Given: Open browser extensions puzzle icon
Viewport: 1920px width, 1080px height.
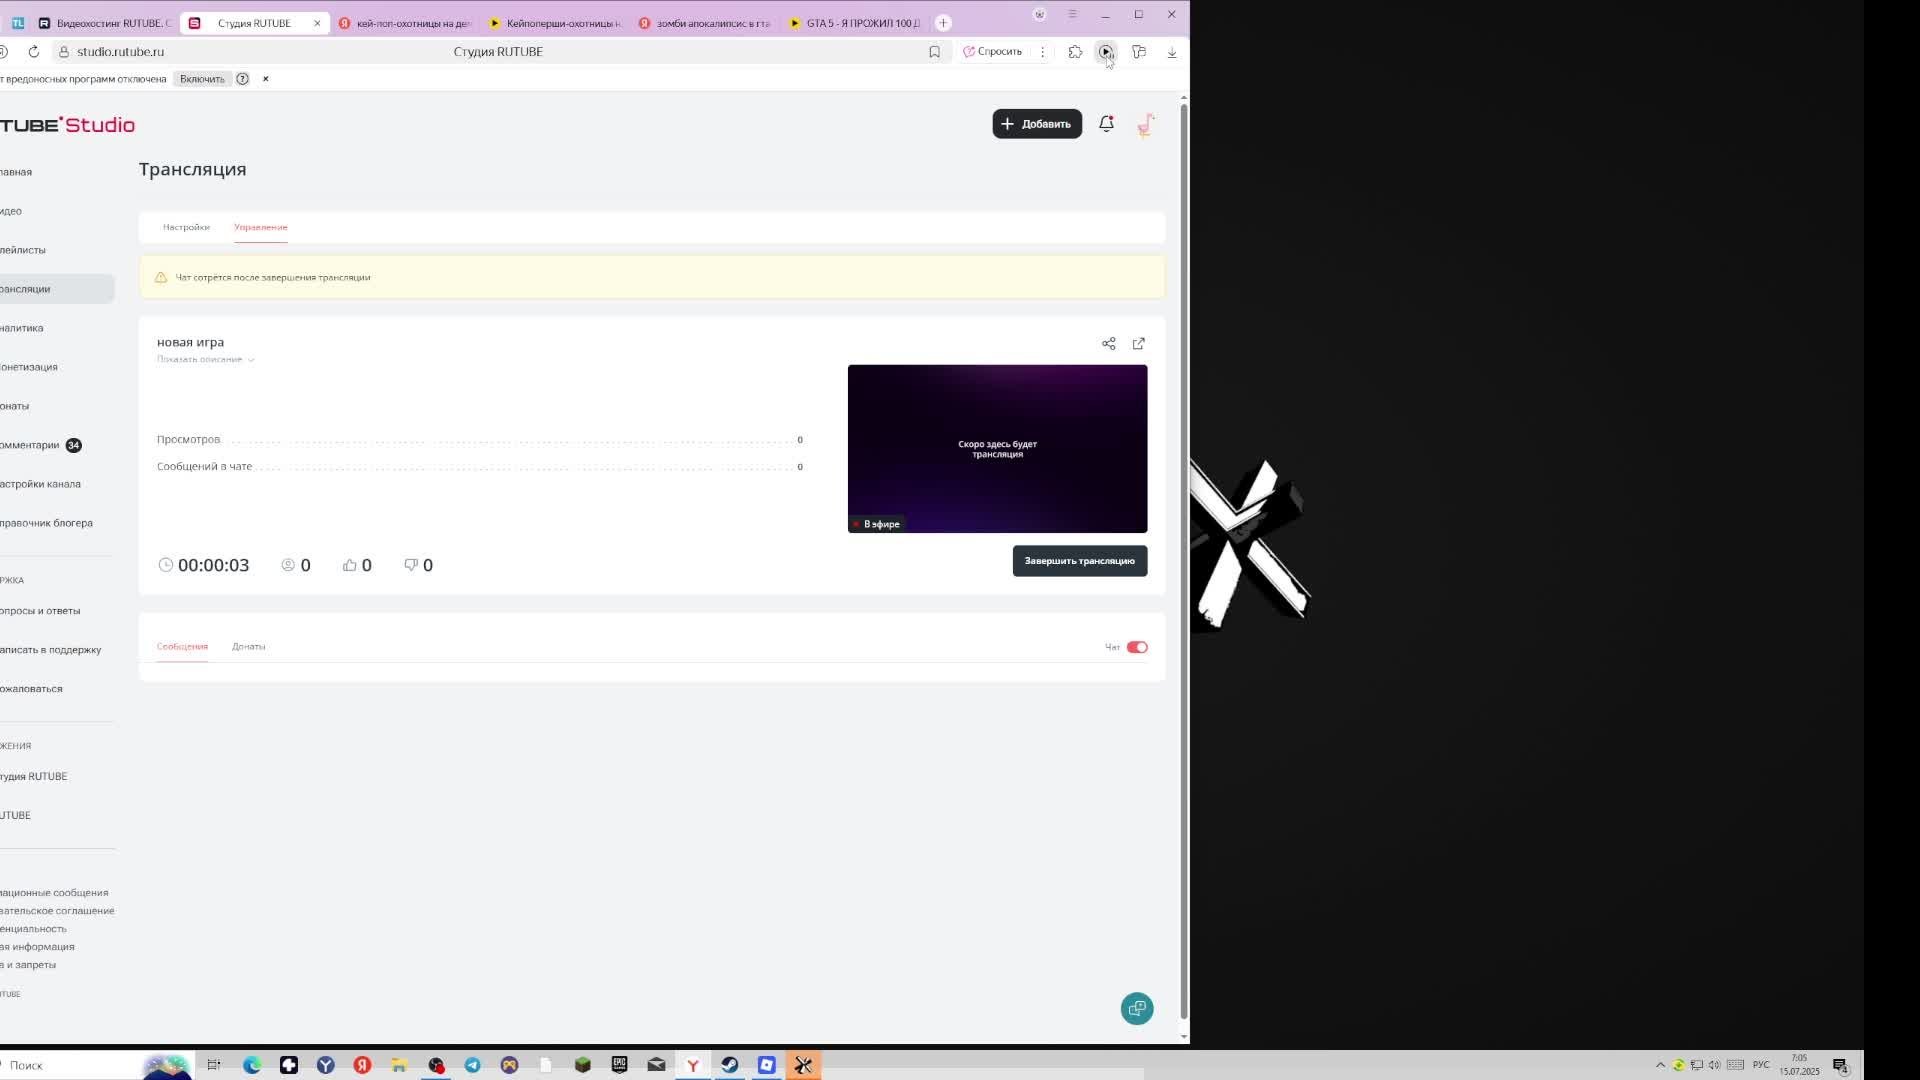Looking at the screenshot, I should click(1075, 52).
